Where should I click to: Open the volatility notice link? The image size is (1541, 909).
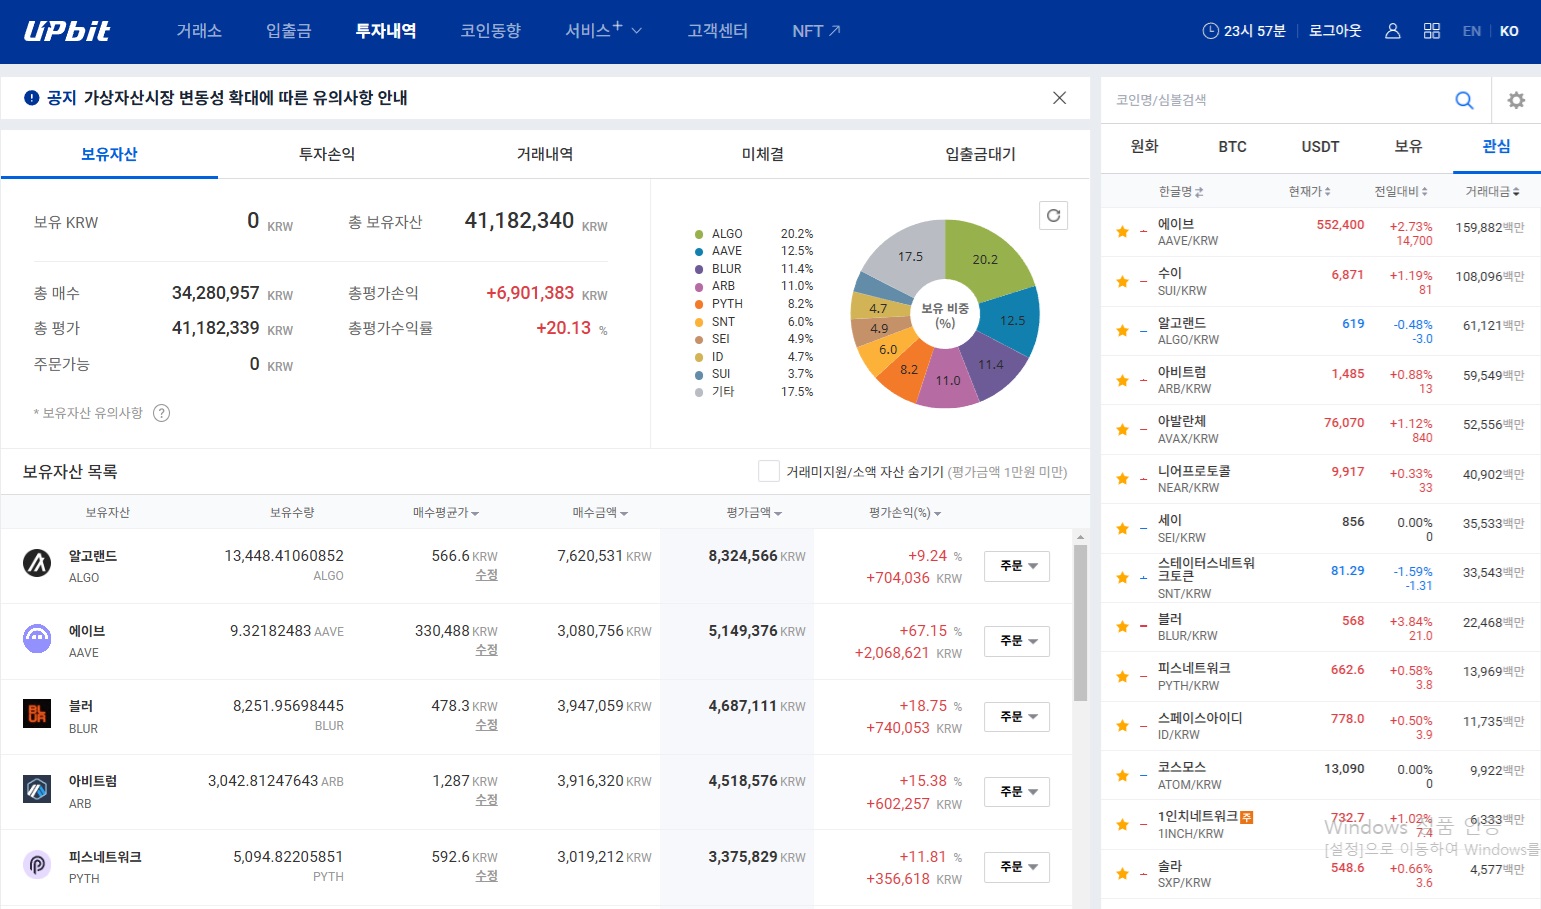[x=245, y=98]
